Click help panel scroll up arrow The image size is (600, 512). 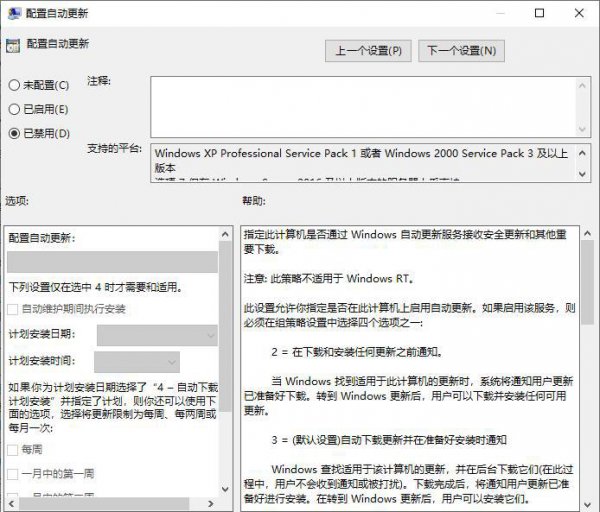(x=587, y=233)
